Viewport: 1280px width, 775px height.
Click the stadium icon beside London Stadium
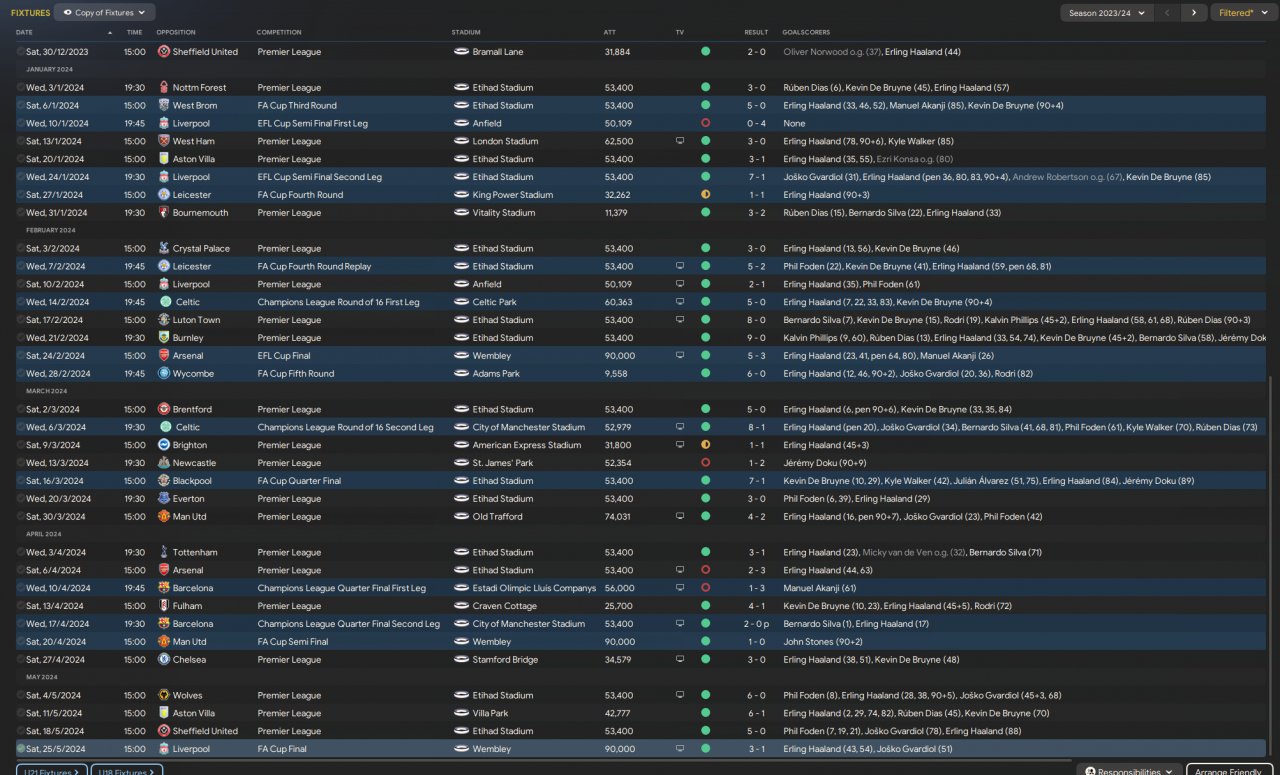click(461, 142)
